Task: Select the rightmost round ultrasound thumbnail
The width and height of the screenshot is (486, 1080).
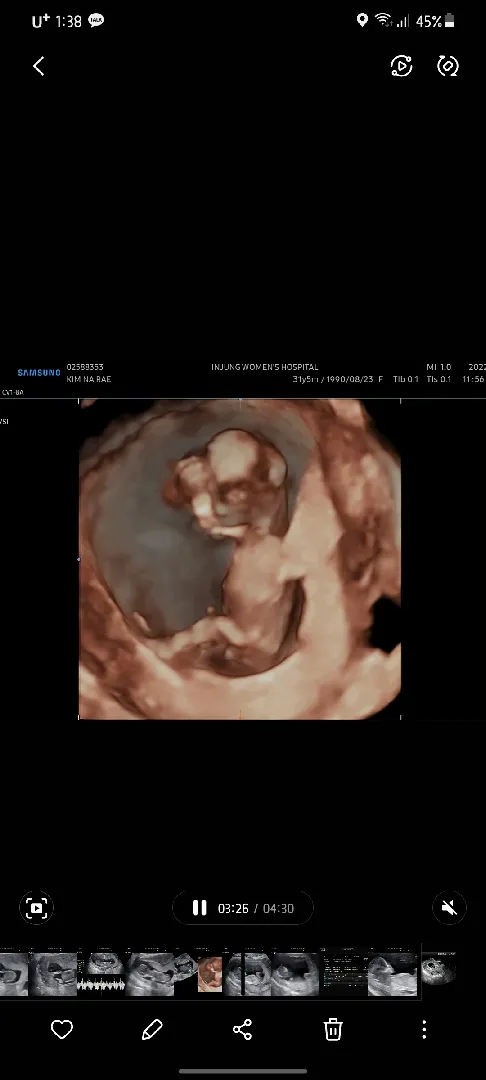Action: [x=439, y=969]
